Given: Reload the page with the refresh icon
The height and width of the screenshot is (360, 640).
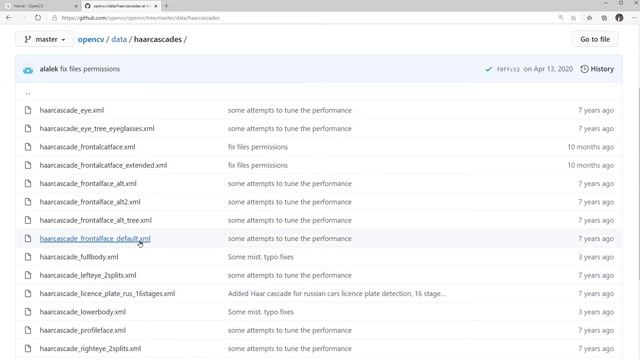Looking at the screenshot, I should (x=38, y=18).
